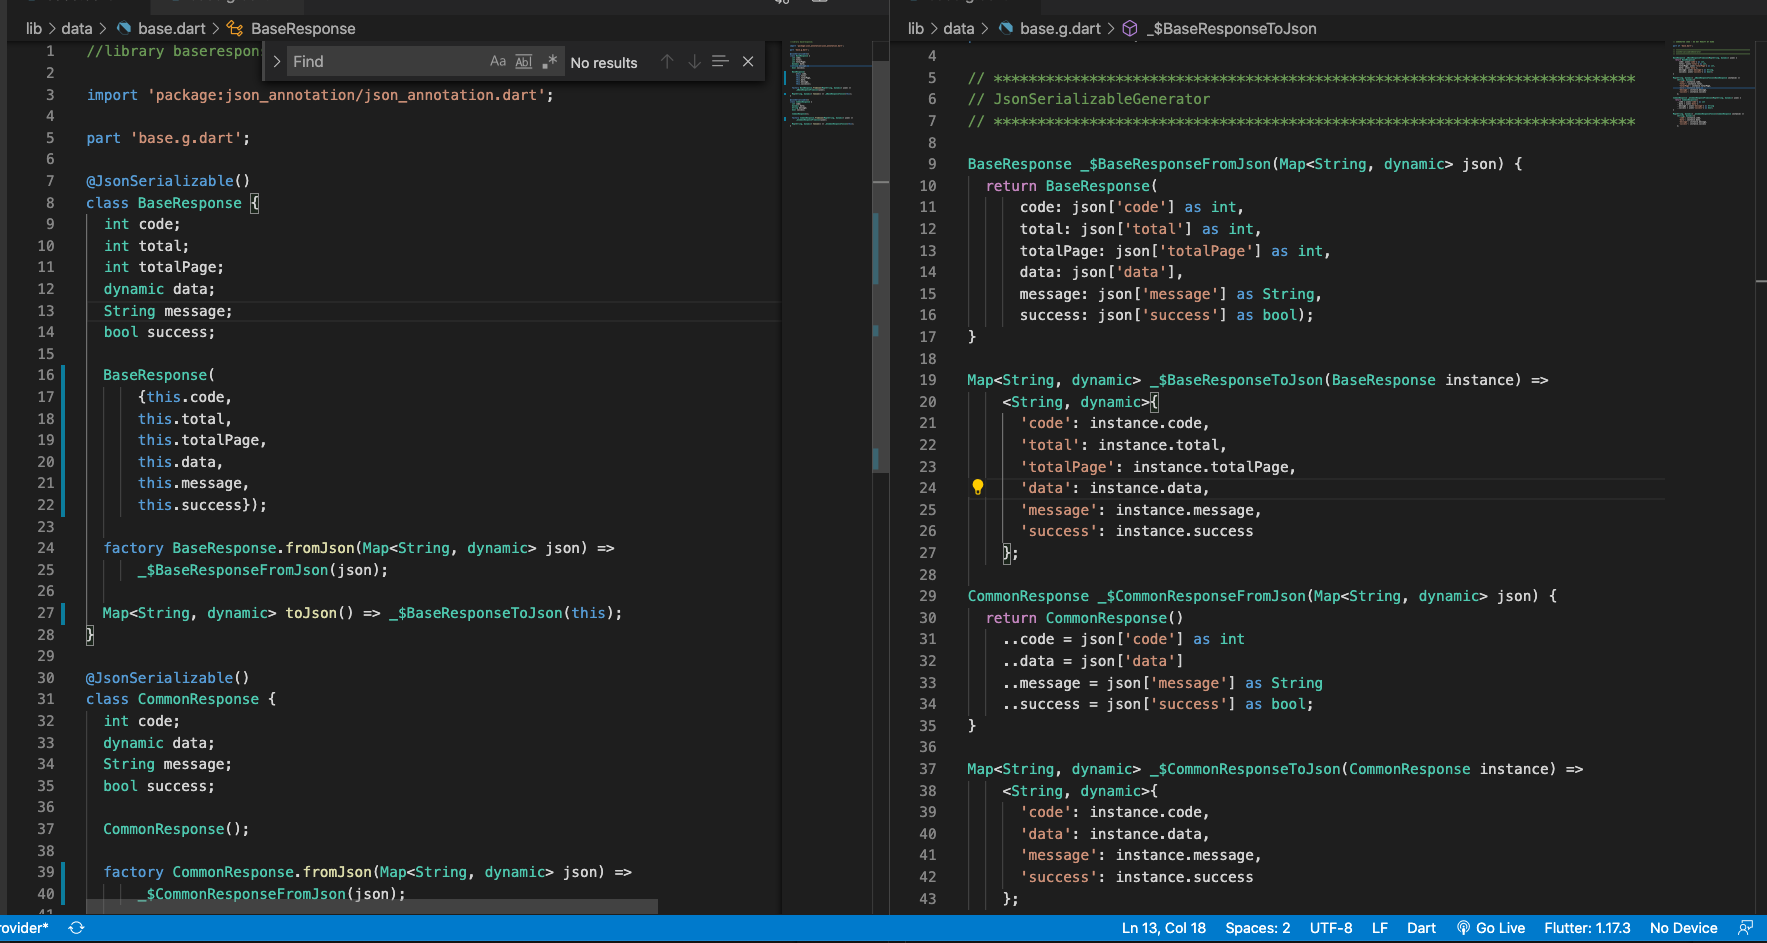
Task: Click Dart file icon beside base.g.dart breadcrumb
Action: coord(1006,29)
